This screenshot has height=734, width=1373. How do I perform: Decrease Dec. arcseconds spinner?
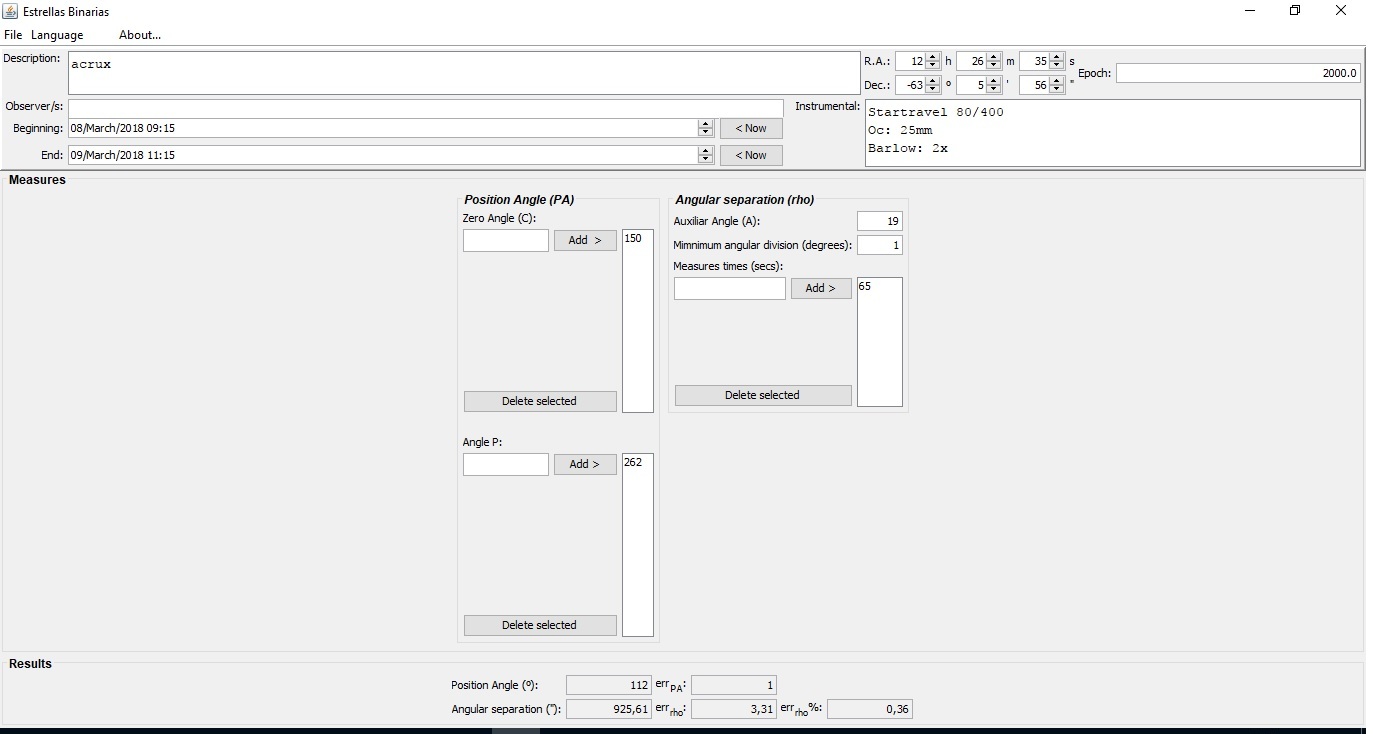pos(1056,89)
